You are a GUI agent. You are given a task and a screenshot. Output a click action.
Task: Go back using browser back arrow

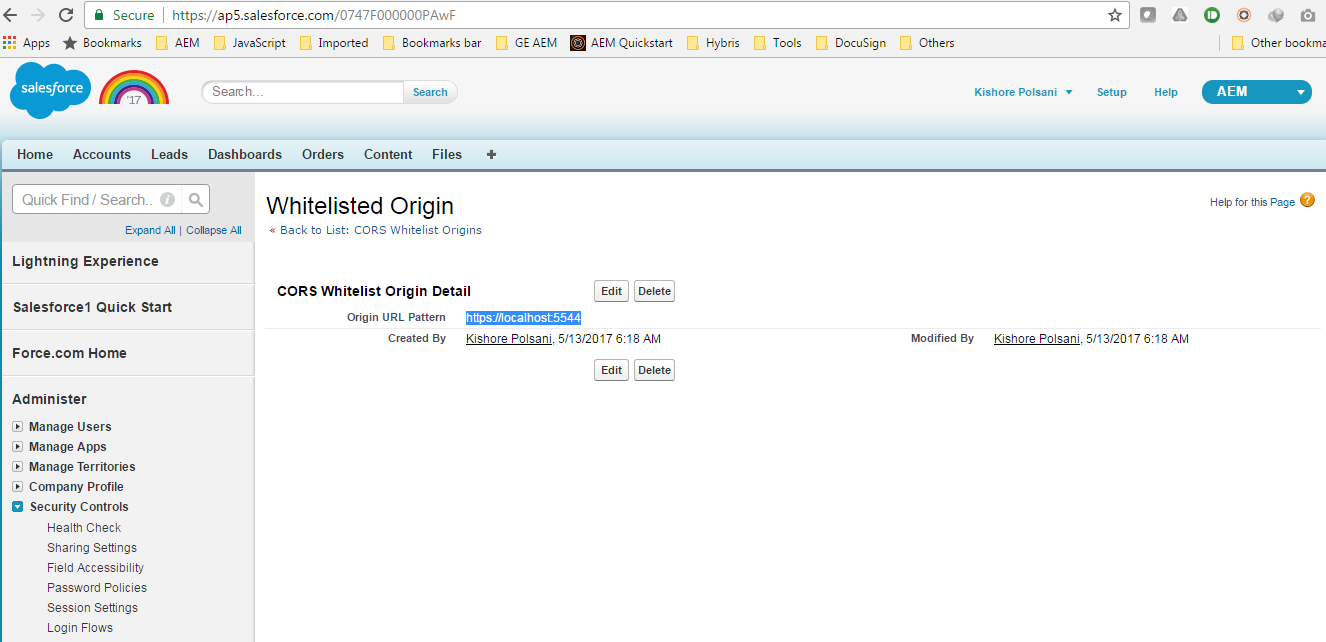[x=11, y=15]
